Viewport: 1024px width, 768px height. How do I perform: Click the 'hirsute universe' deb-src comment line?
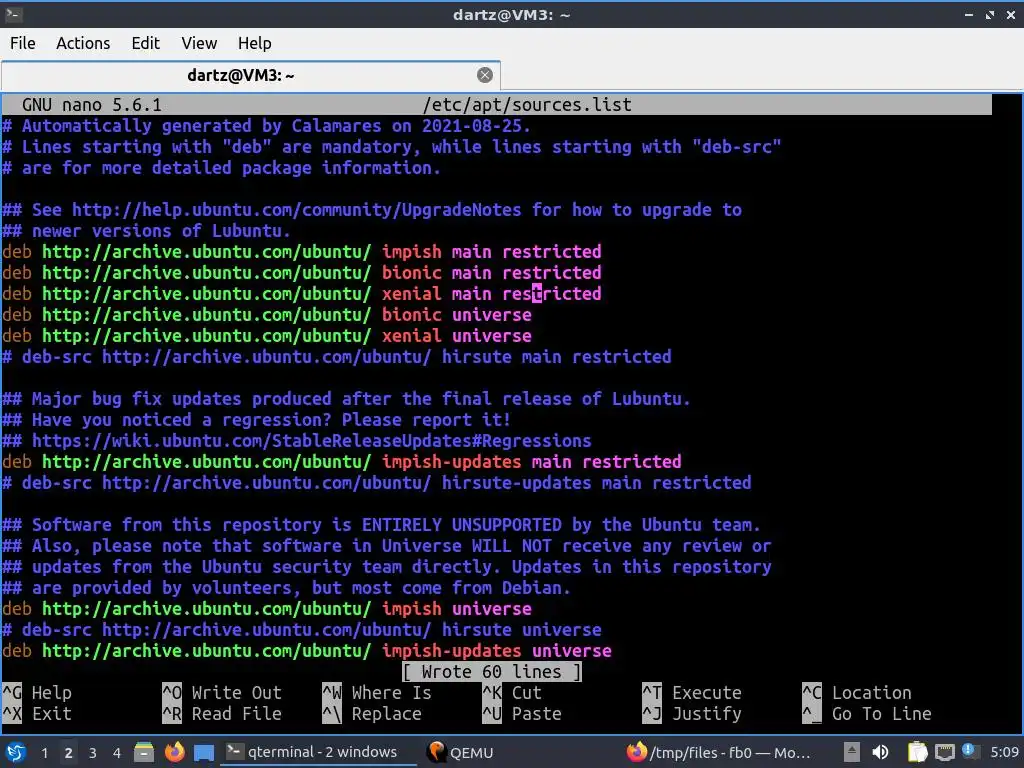(302, 629)
